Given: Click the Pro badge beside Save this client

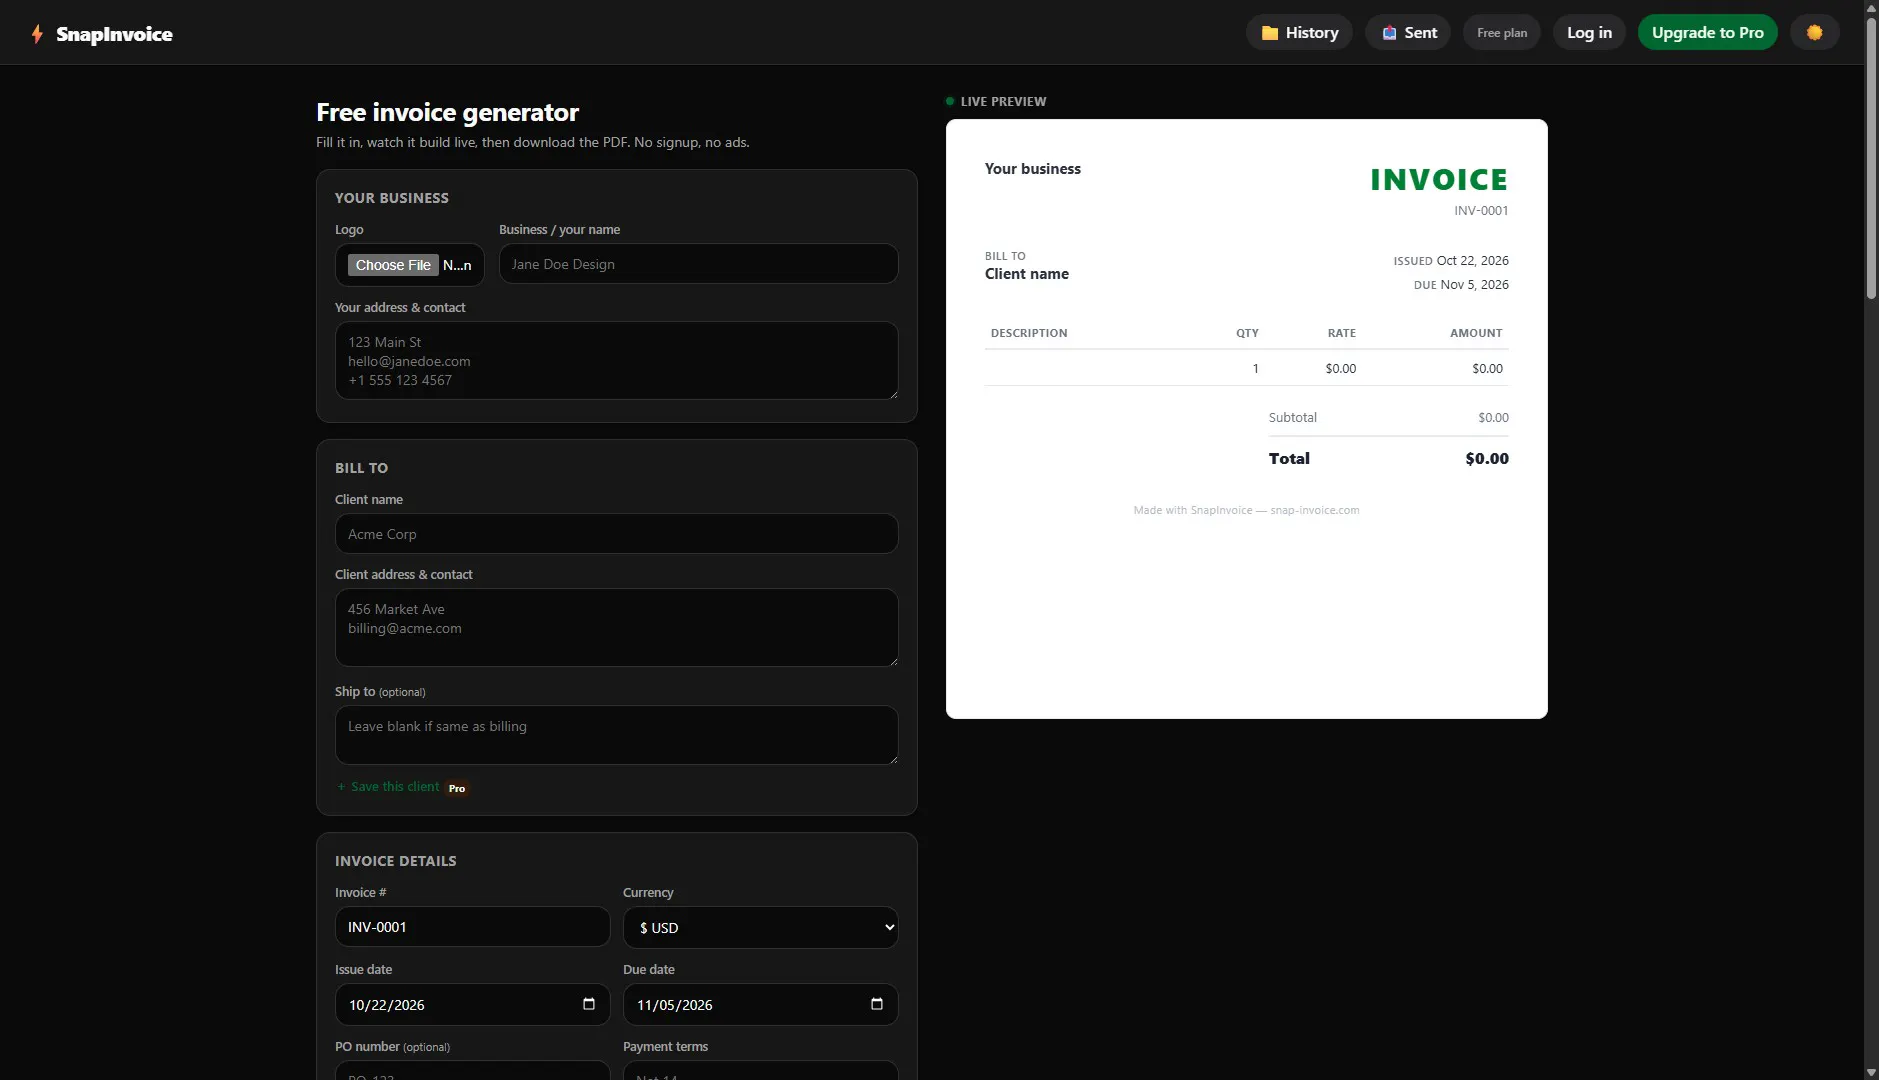Looking at the screenshot, I should (x=457, y=788).
